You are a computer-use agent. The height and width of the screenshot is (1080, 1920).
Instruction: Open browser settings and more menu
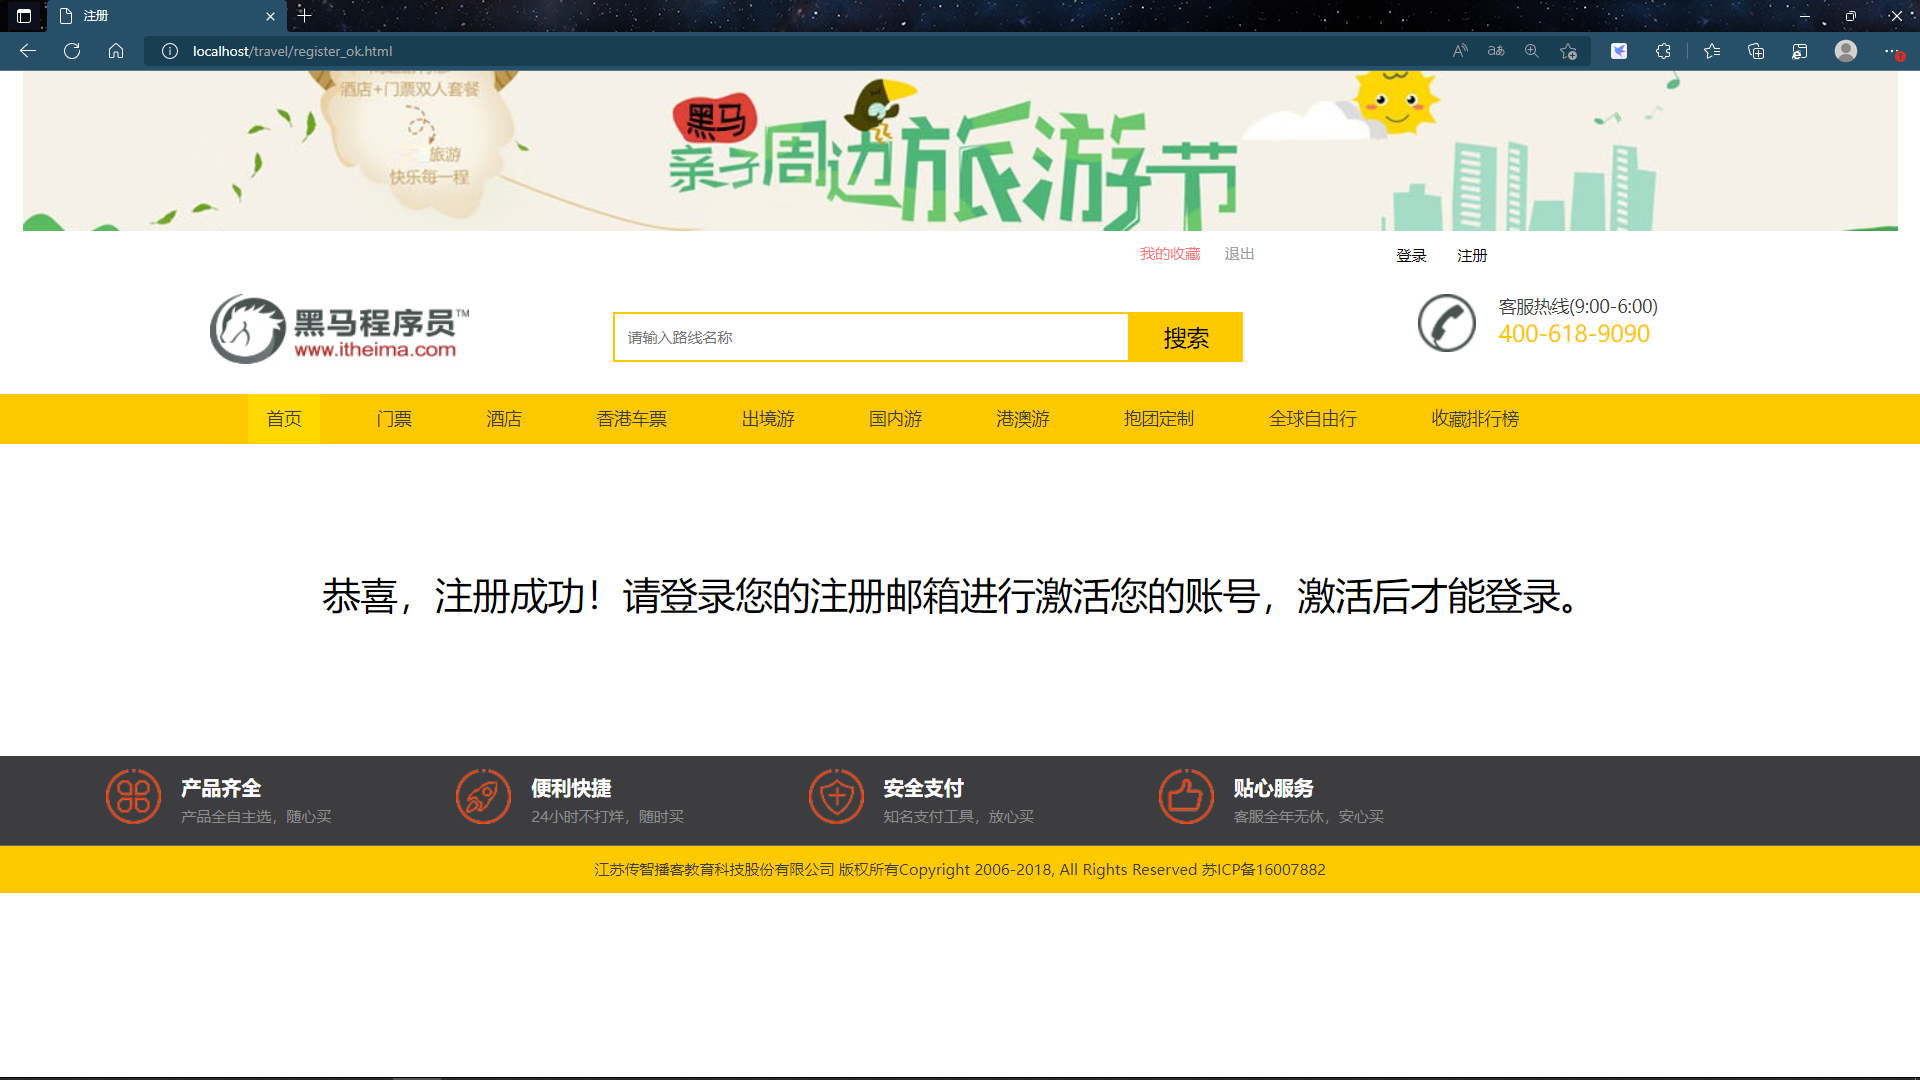[1891, 51]
